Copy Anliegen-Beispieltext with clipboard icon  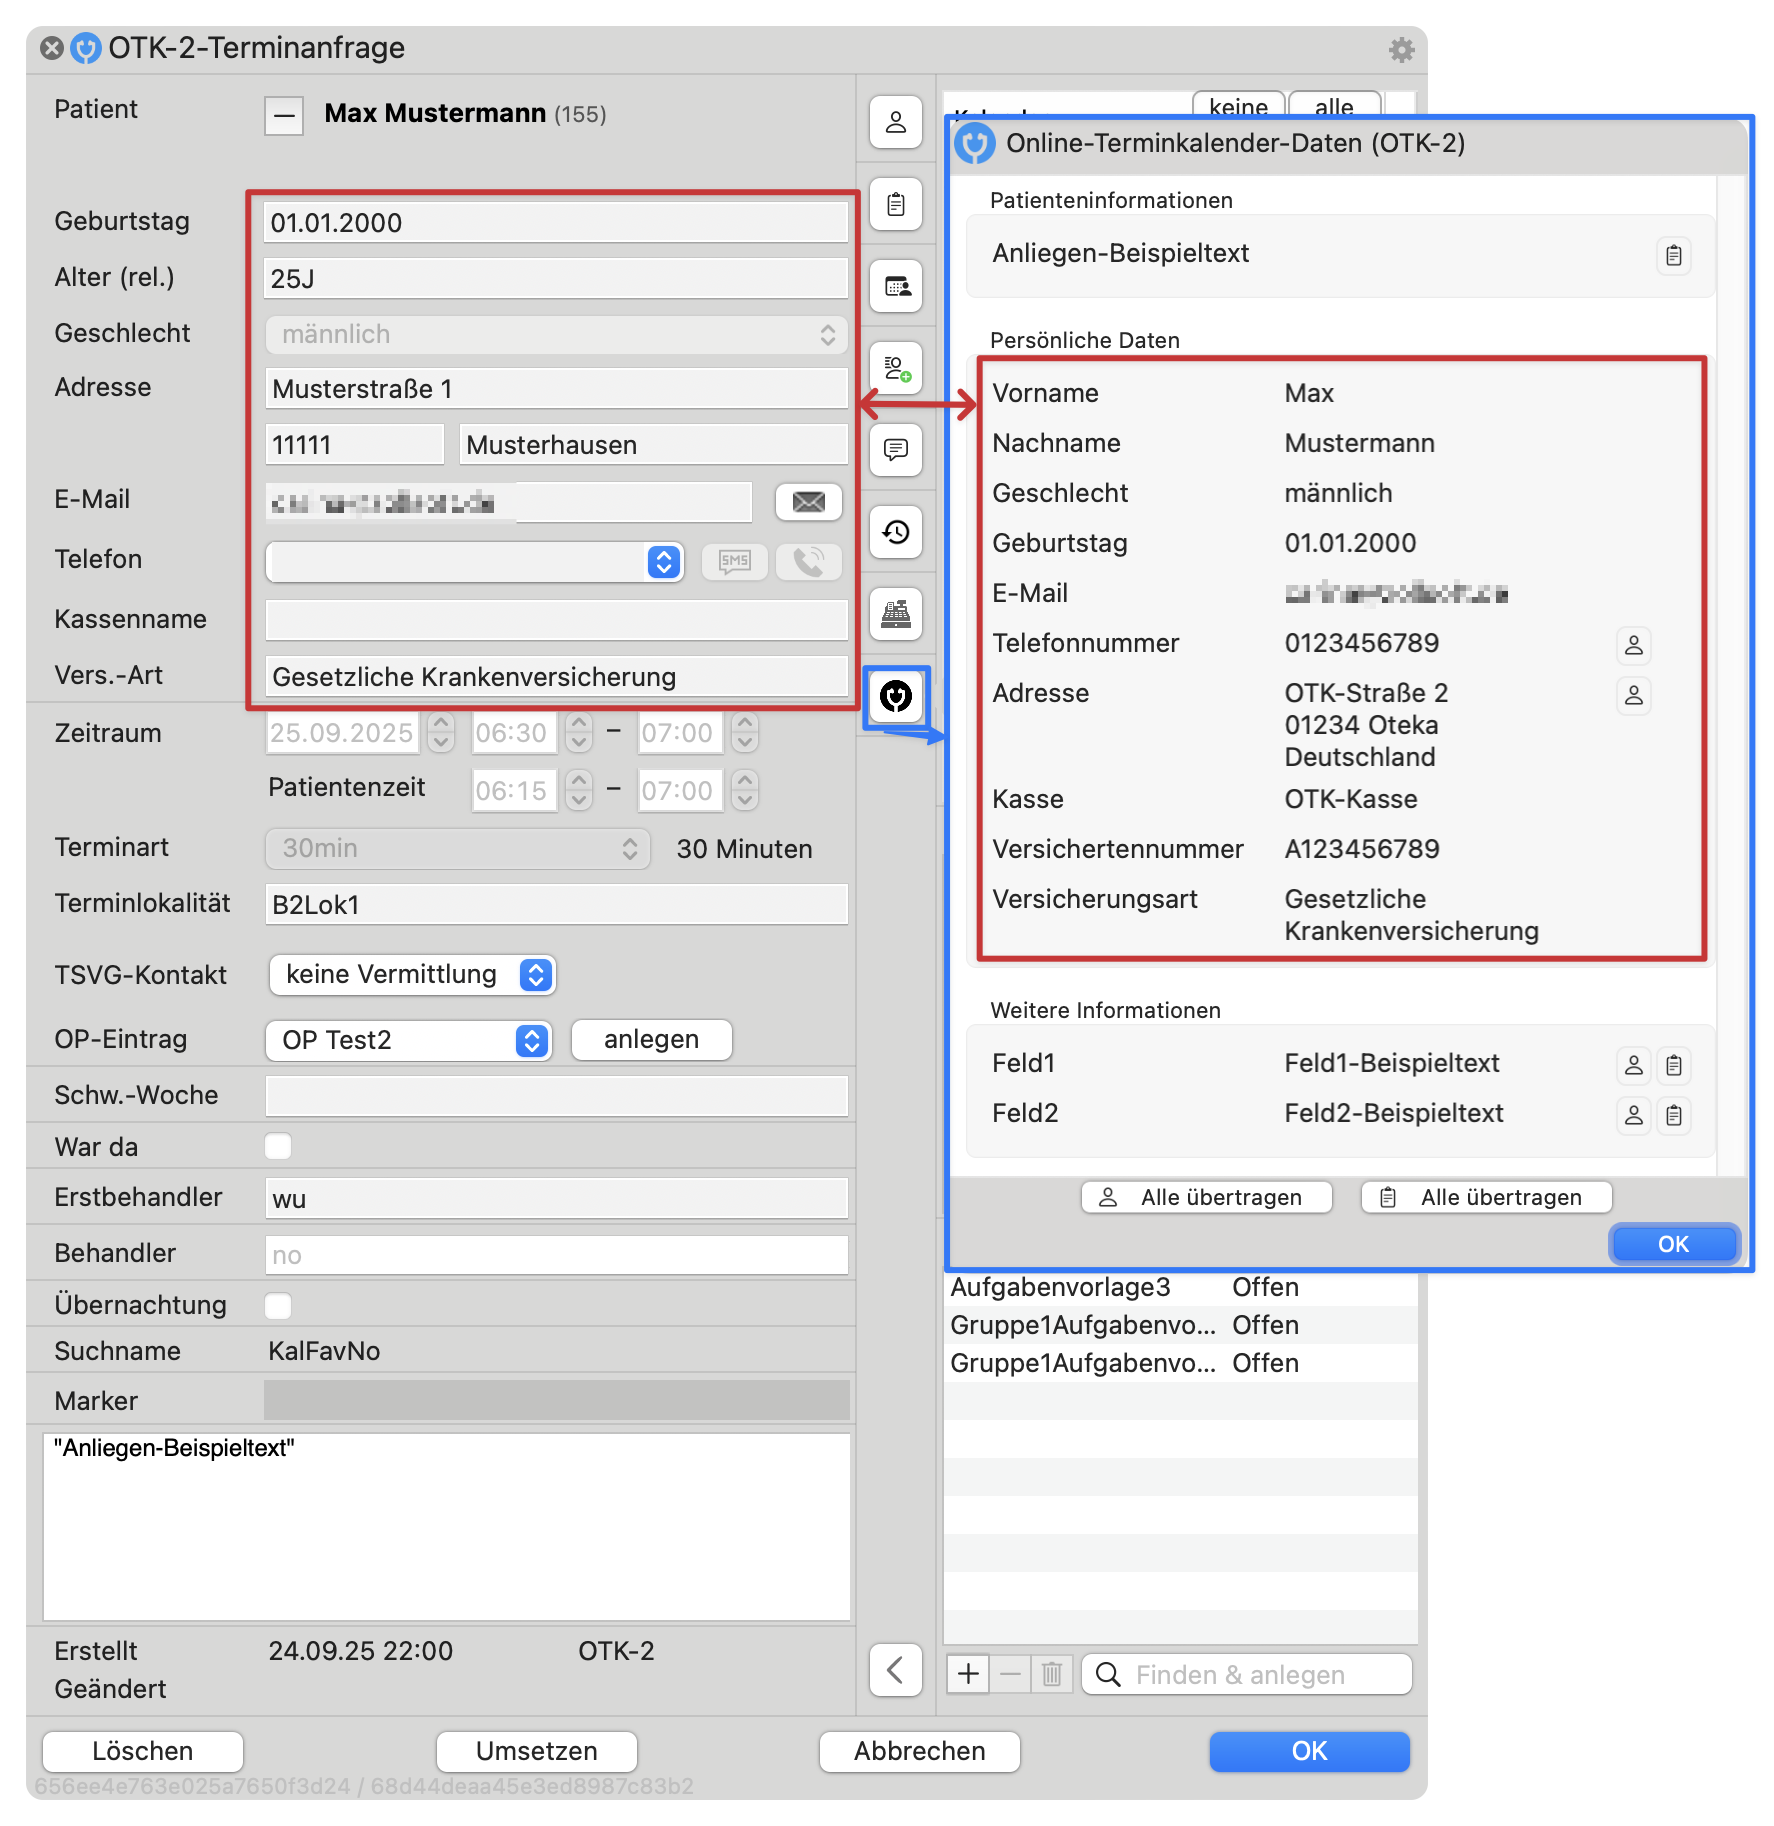click(x=1673, y=256)
